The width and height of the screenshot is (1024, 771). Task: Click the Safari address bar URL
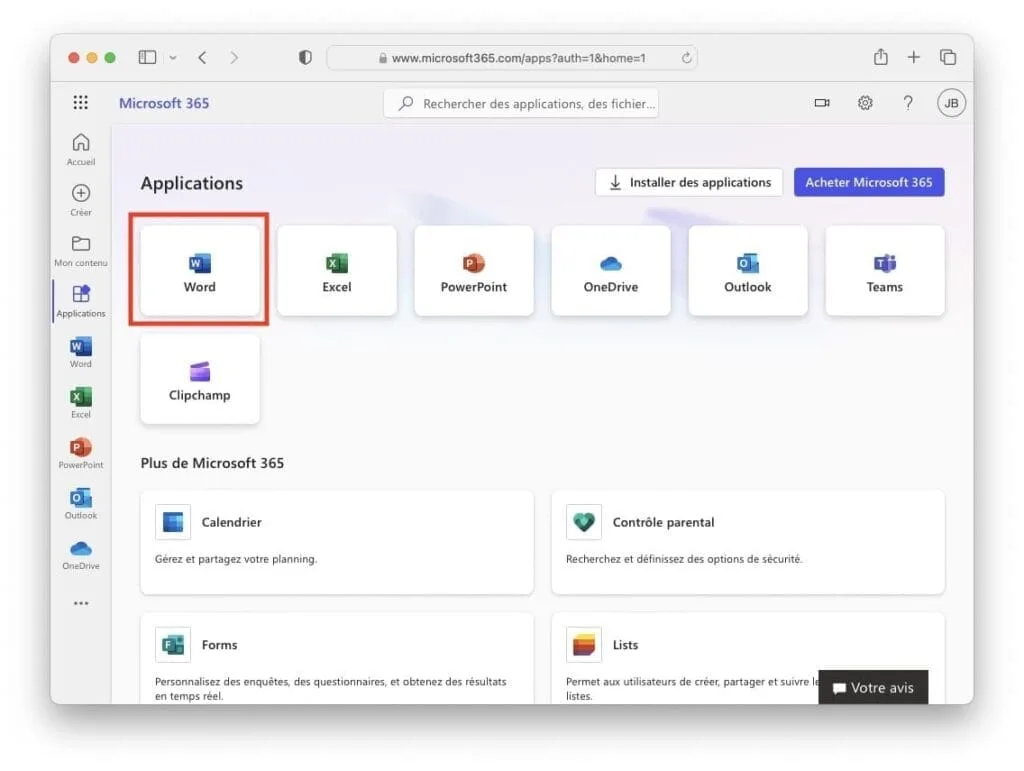coord(512,57)
